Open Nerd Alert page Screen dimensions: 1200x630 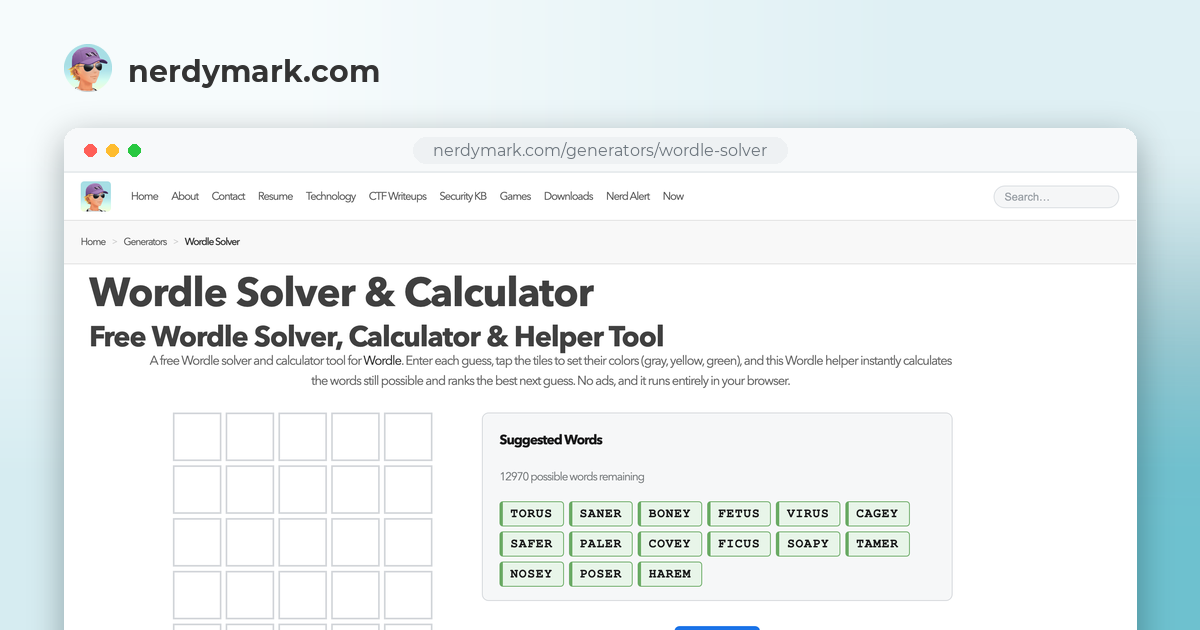tap(628, 196)
